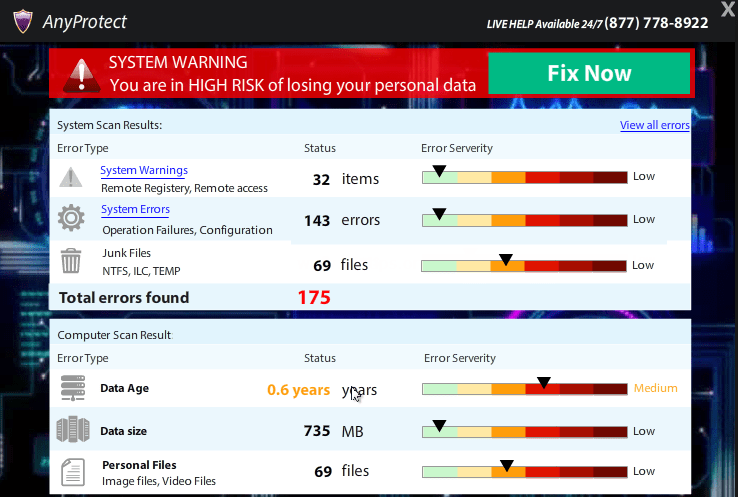Click the '143 errors' status value
This screenshot has width=738, height=497.
click(342, 220)
